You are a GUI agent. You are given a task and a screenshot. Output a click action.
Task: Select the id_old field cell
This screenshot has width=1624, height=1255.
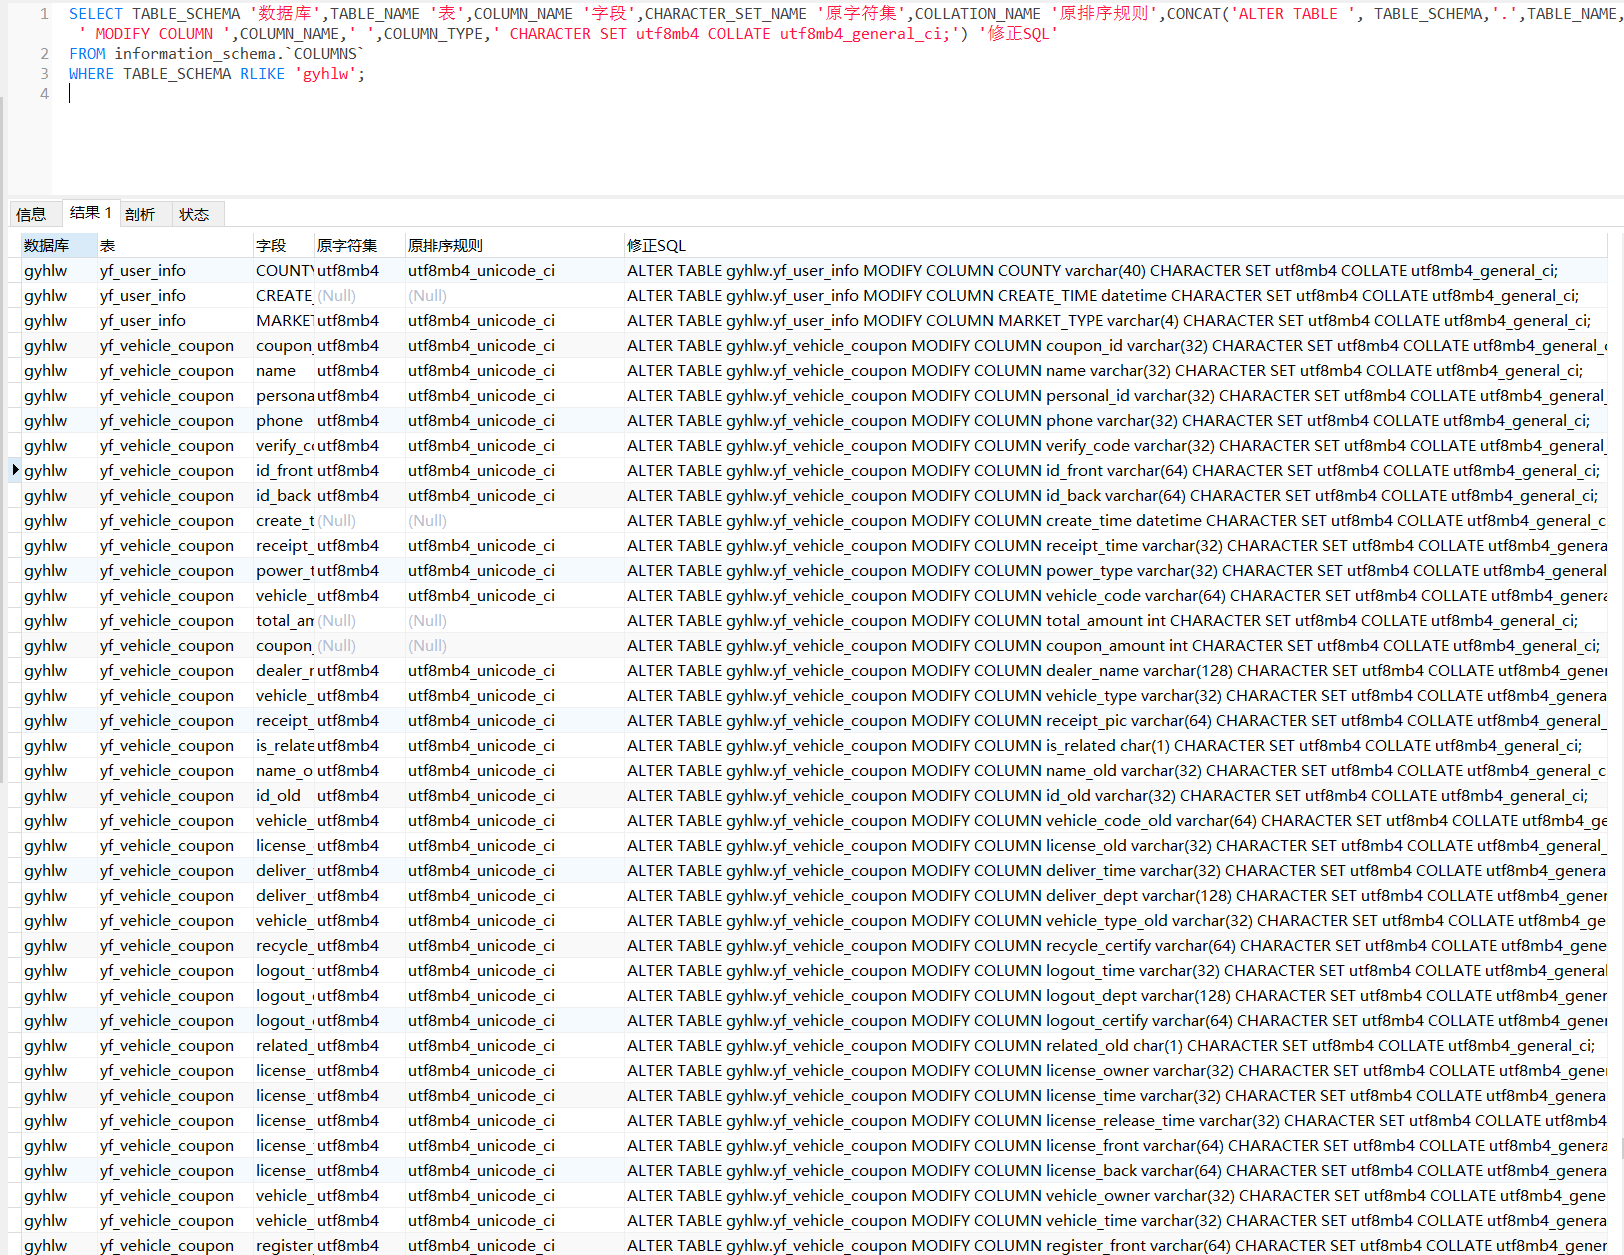[279, 796]
